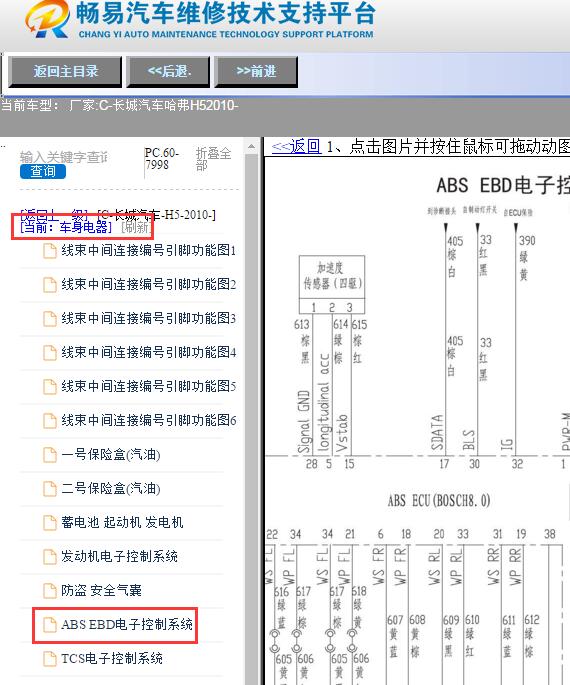Open 线束中间连接编号引脚功能图5
The width and height of the screenshot is (570, 685).
[x=149, y=386]
